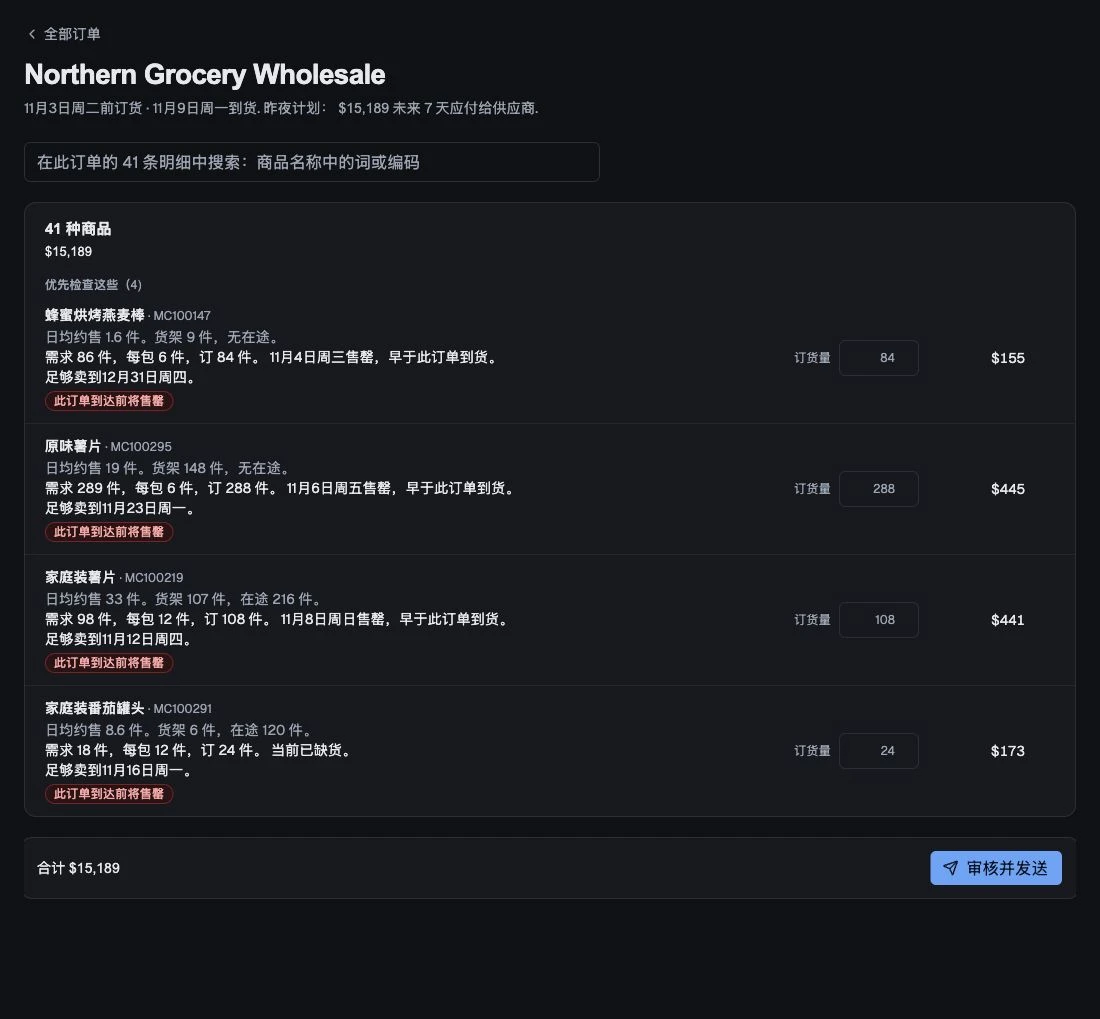Click the Northern Grocery Wholesale heading

(x=205, y=74)
